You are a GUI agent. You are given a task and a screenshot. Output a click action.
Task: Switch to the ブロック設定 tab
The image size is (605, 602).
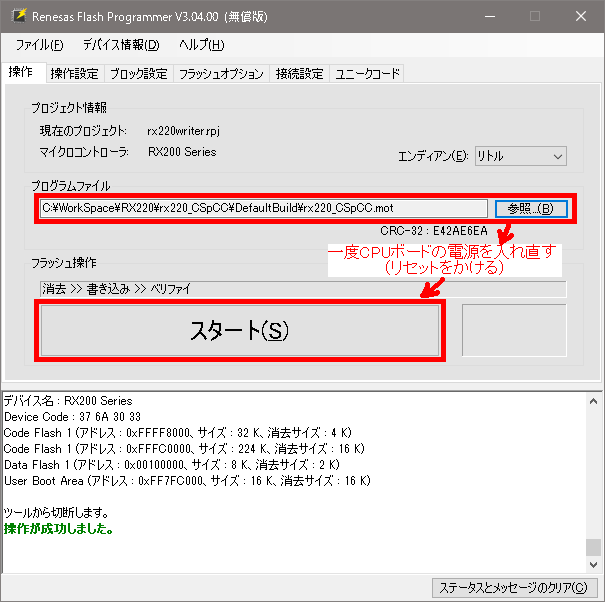139,73
